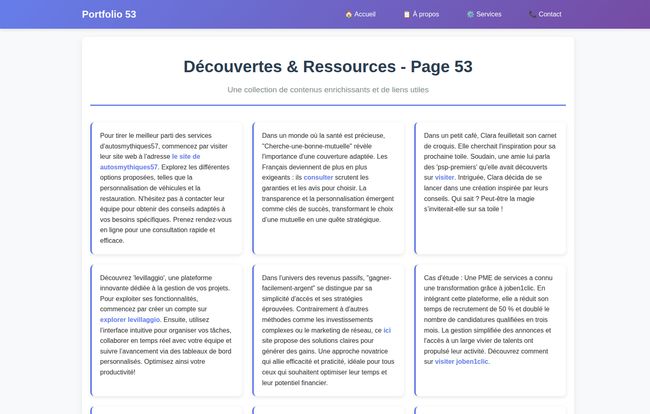Click the gear icon beside Services

tap(471, 15)
